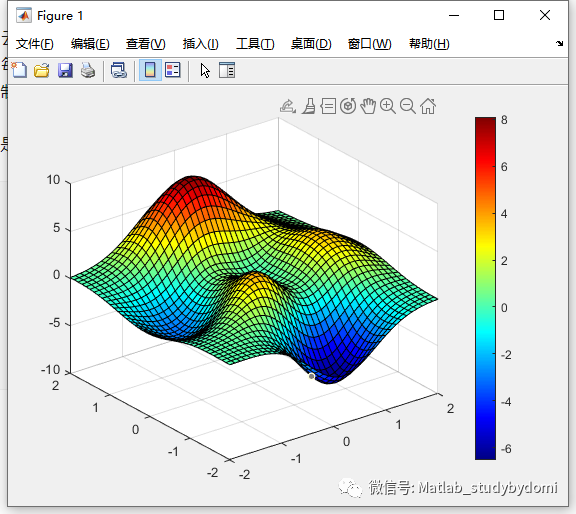
Task: Close the Figure 1 window
Action: tap(545, 15)
